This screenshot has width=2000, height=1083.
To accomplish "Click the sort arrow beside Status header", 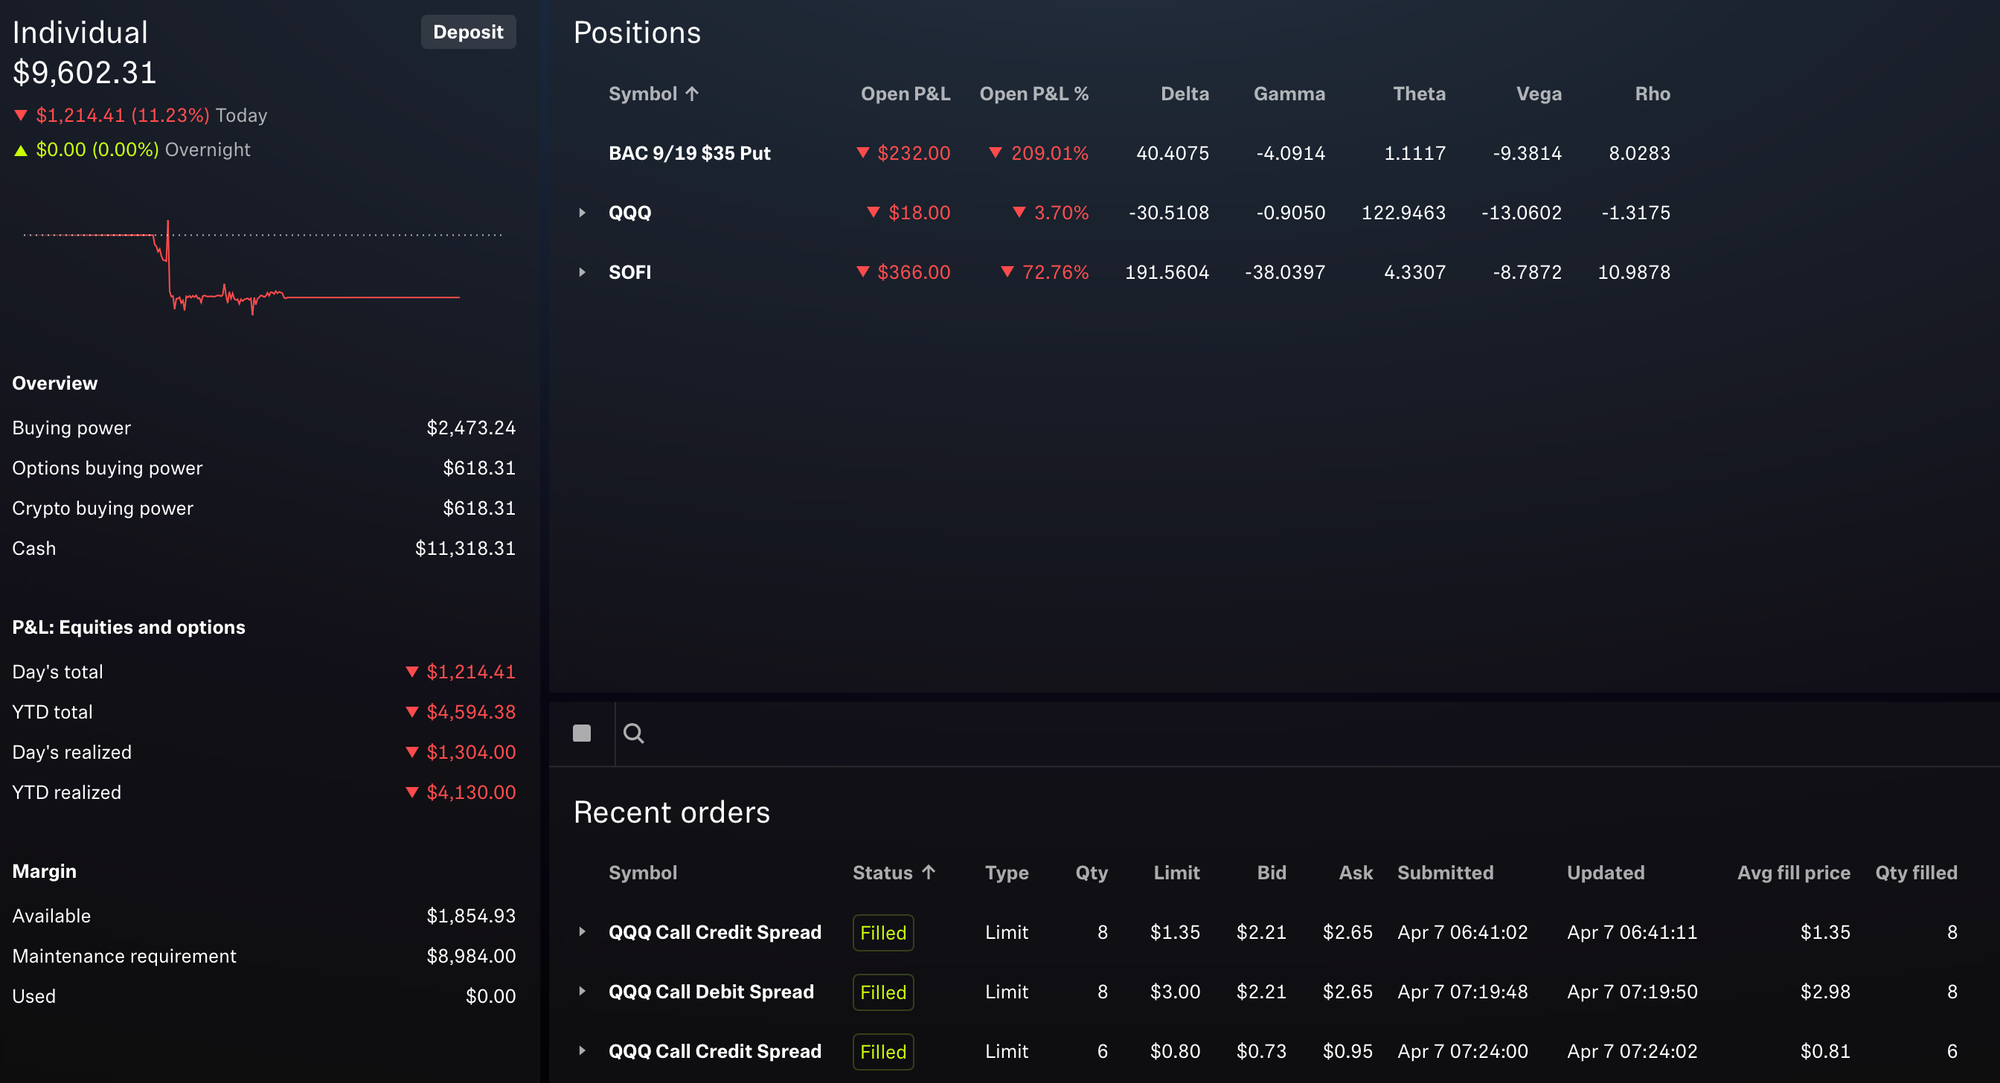I will [929, 872].
